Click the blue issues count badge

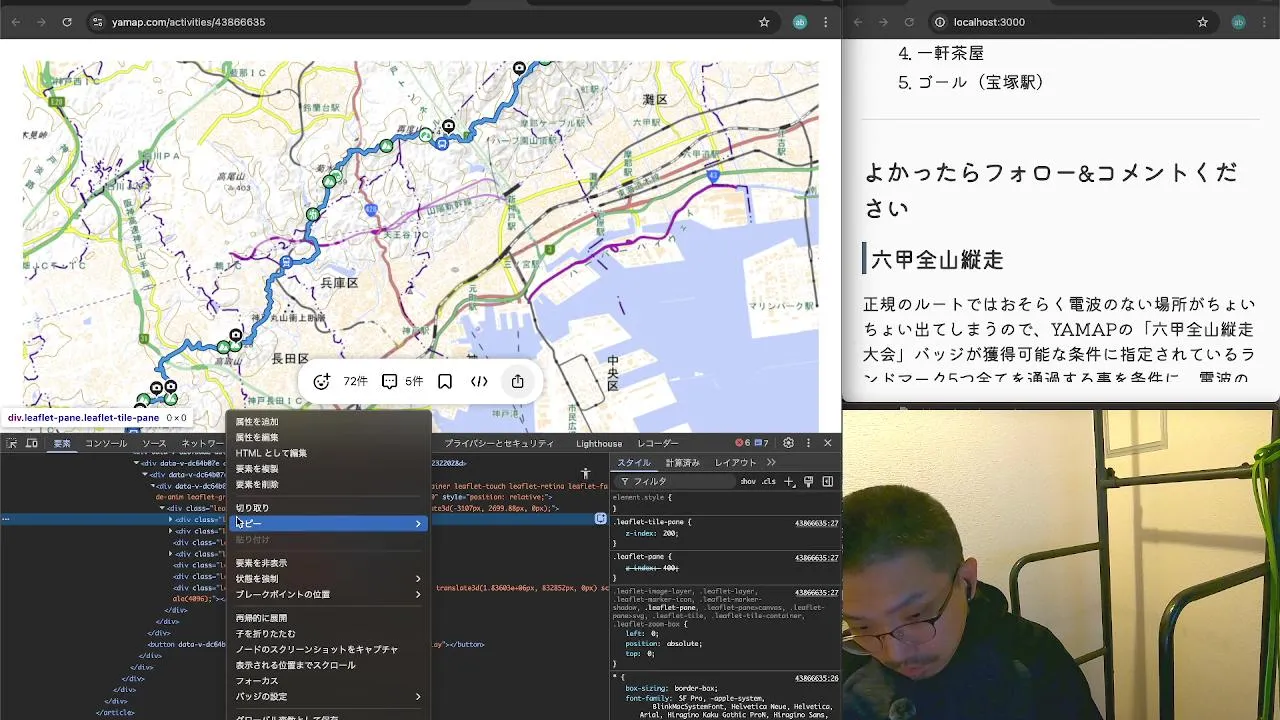coord(761,443)
